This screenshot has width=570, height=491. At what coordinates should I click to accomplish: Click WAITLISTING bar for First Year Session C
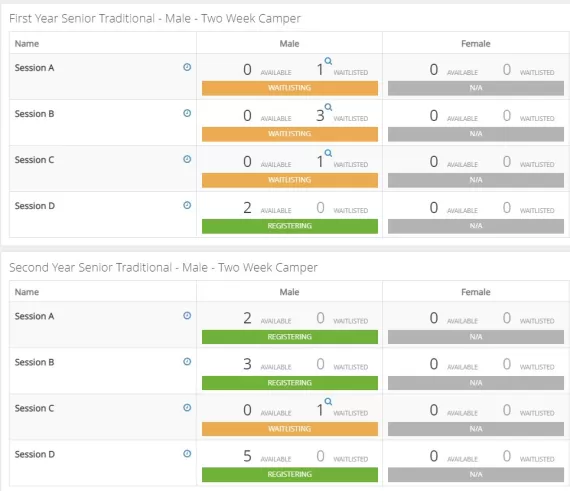290,180
